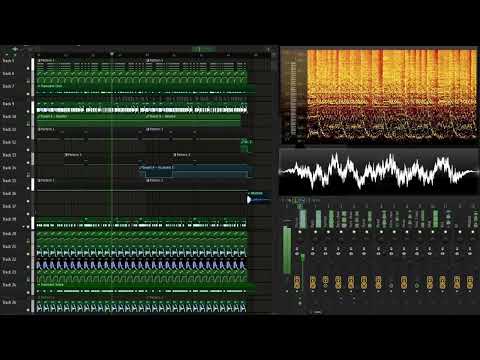
Task: Mute Track 9 using its dot switch
Action: click(x=28, y=111)
